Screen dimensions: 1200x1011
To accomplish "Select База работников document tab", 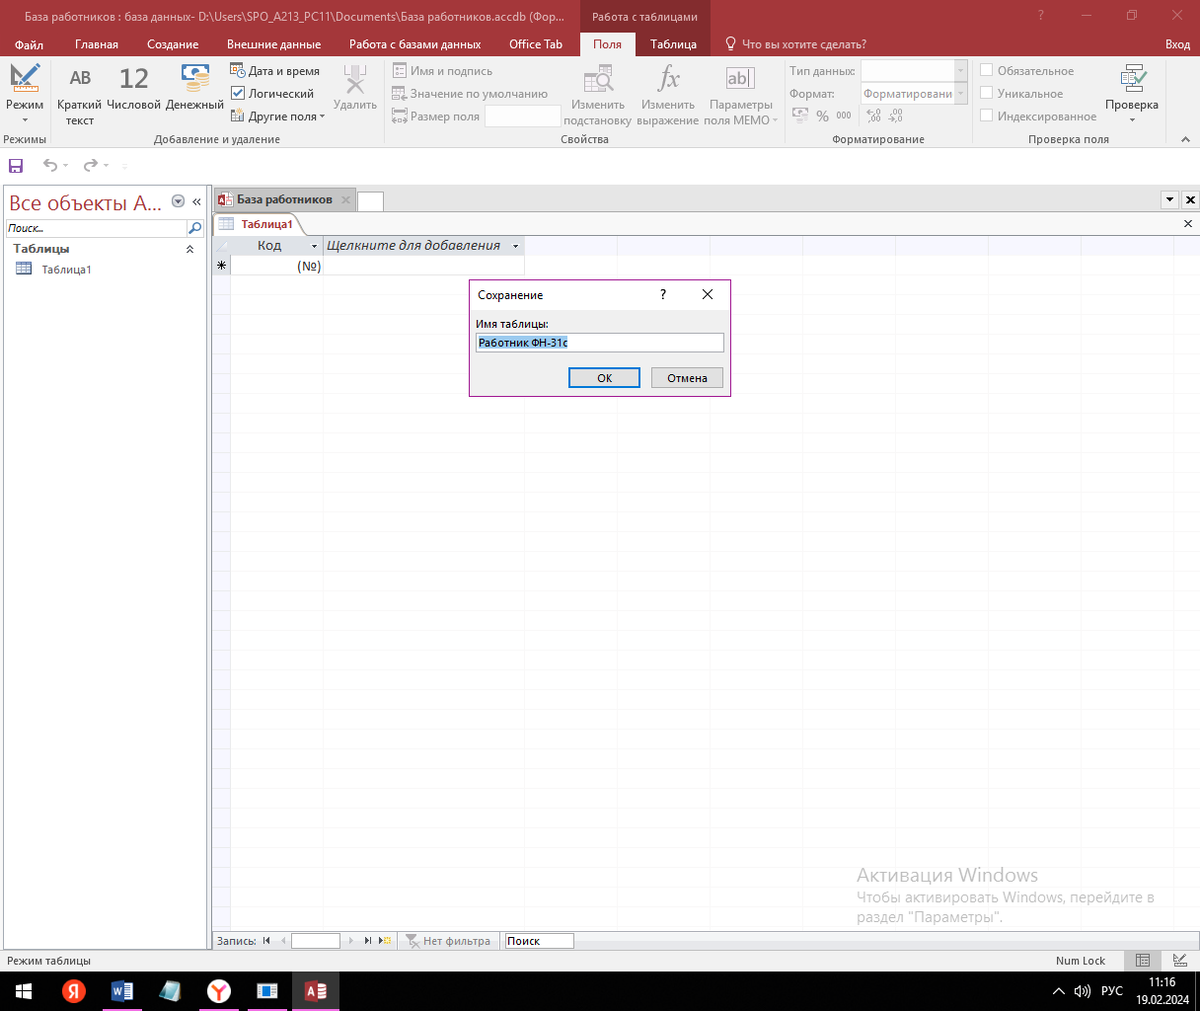I will [x=284, y=200].
